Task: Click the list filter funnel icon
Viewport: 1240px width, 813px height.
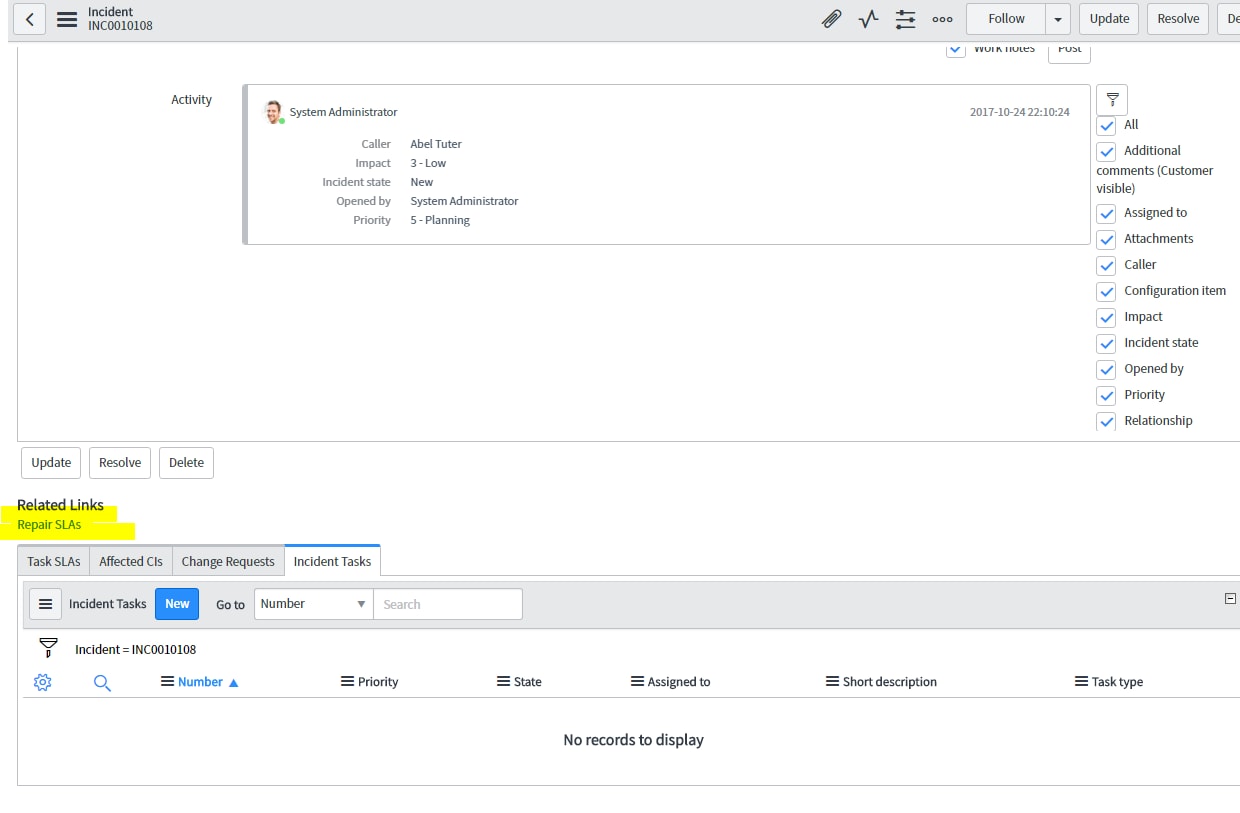Action: point(48,647)
